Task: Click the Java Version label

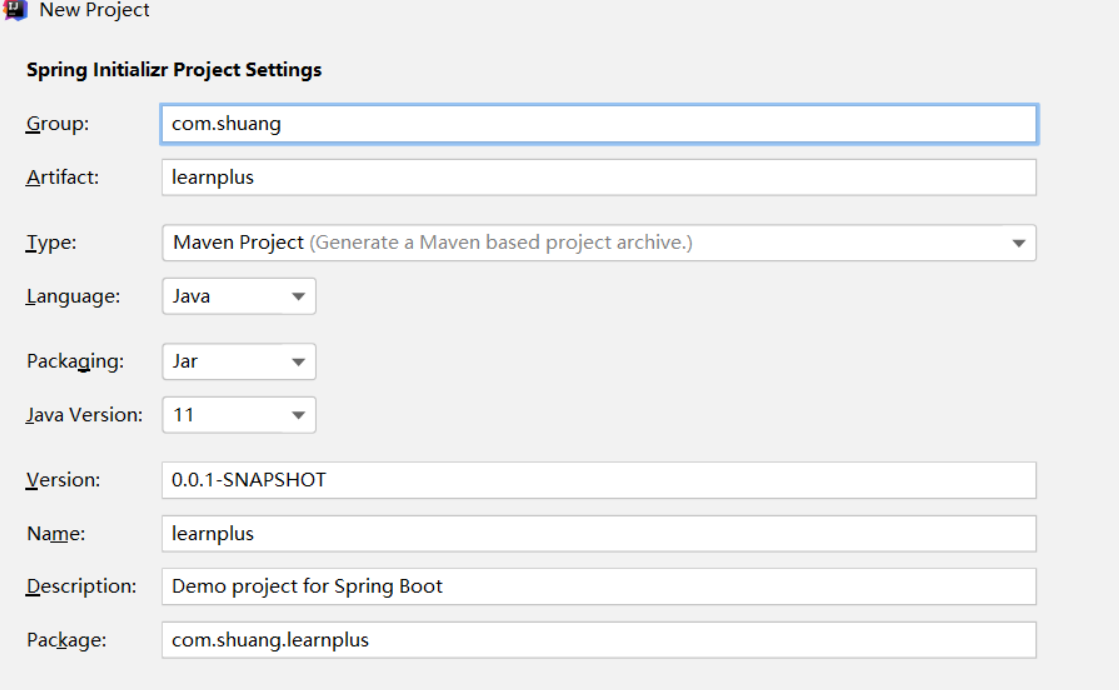Action: tap(84, 415)
